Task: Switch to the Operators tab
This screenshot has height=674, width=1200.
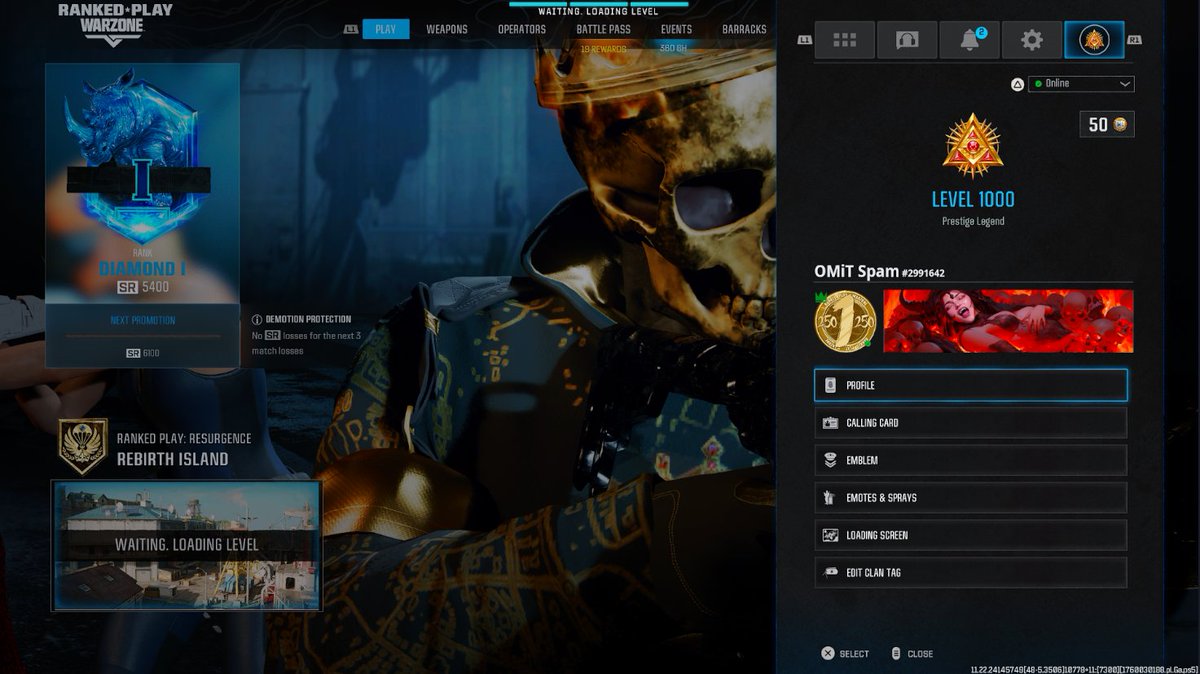Action: [x=522, y=29]
